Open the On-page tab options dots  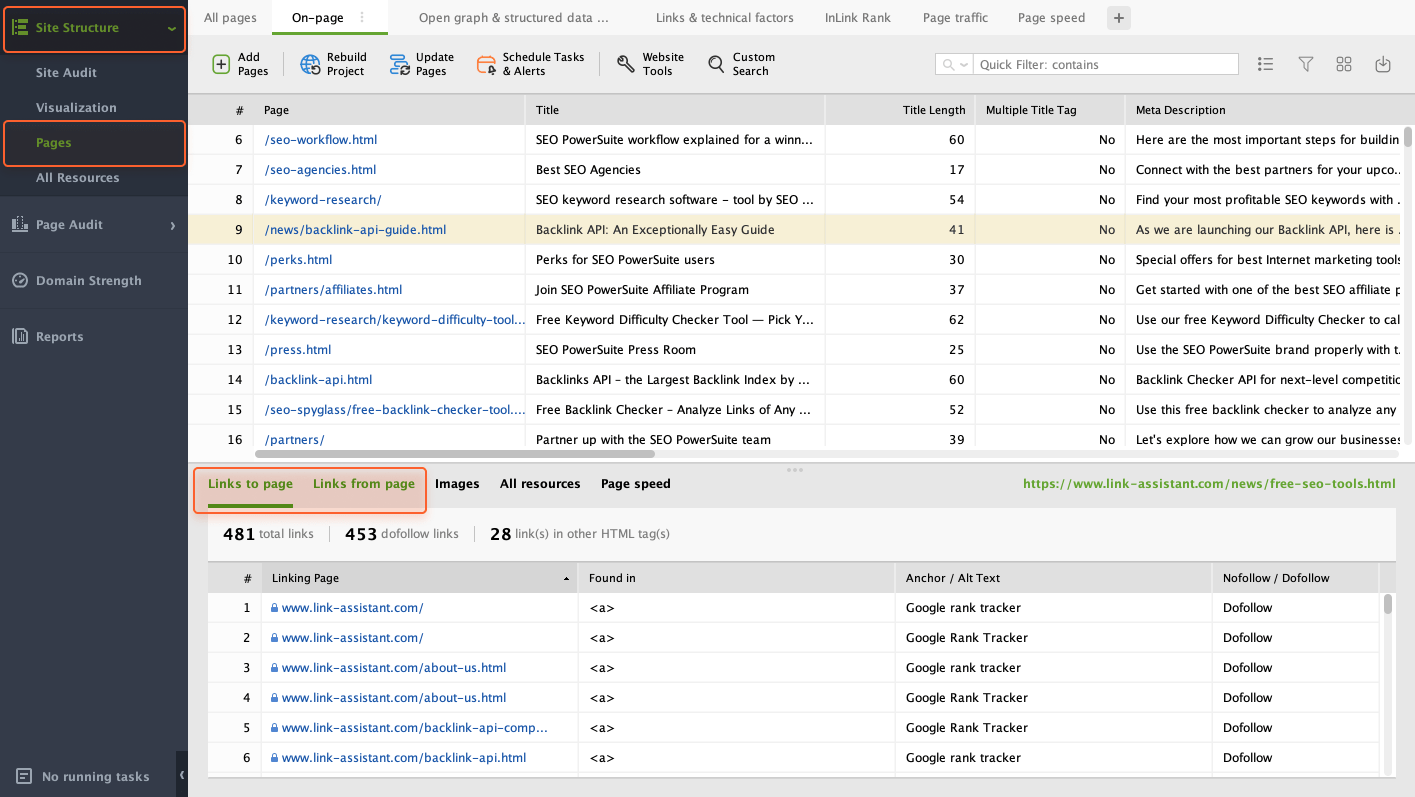coord(362,17)
